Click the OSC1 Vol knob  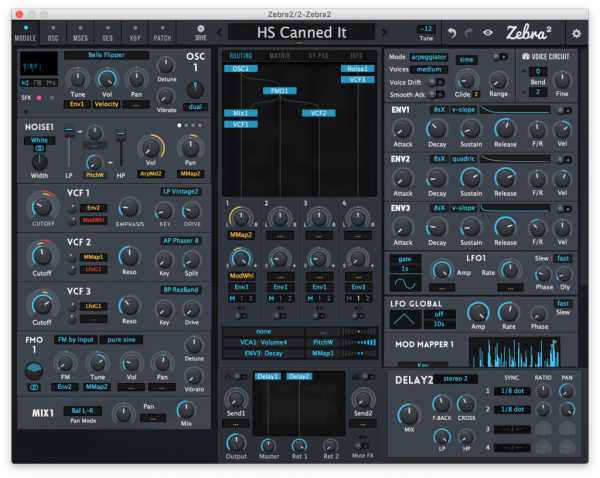[x=108, y=79]
